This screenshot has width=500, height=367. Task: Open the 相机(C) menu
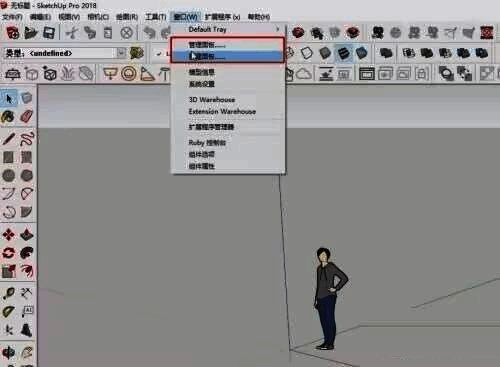click(98, 17)
